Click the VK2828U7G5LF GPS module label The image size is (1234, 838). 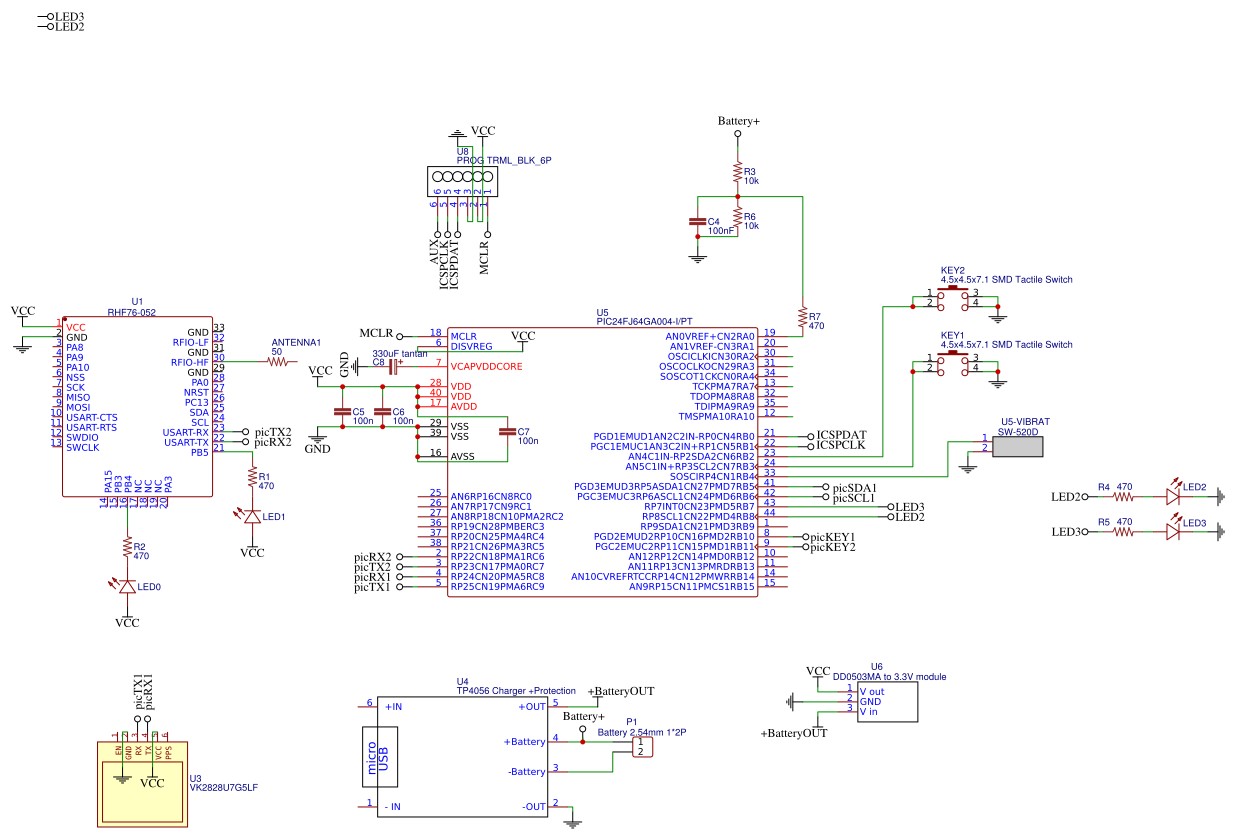pyautogui.click(x=222, y=787)
